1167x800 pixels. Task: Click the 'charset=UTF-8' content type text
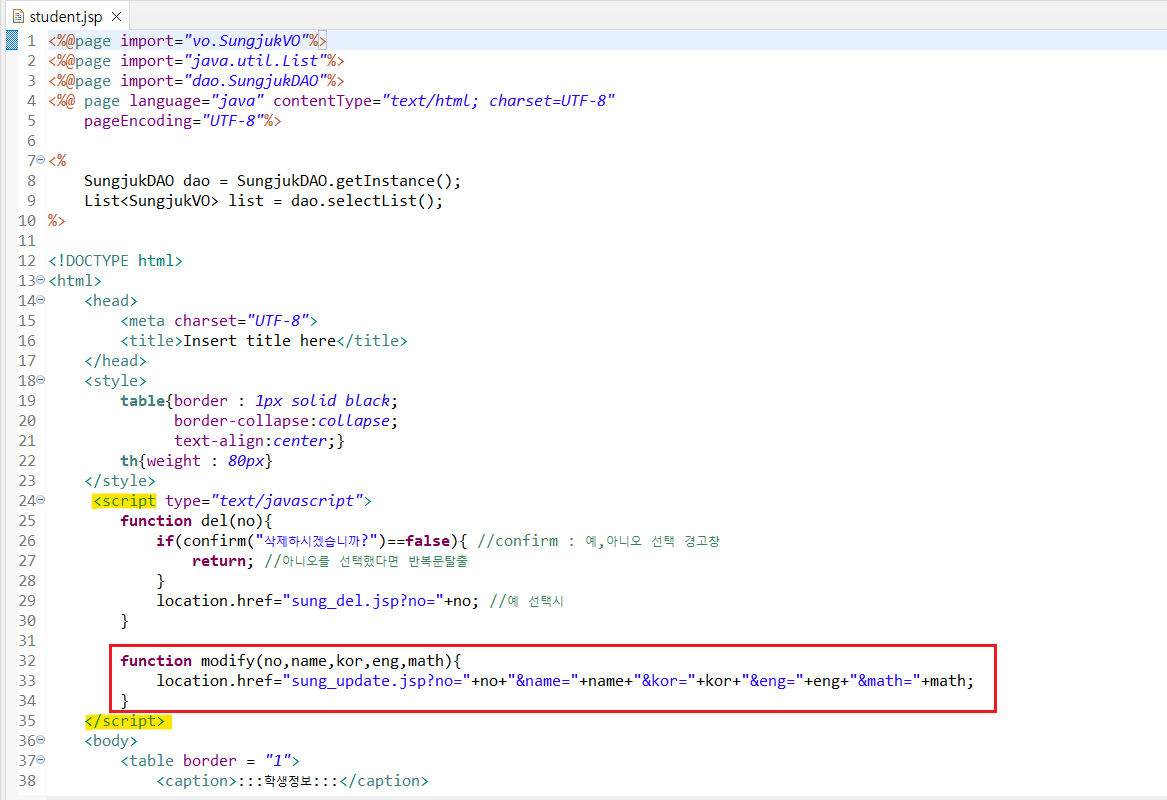pos(547,101)
